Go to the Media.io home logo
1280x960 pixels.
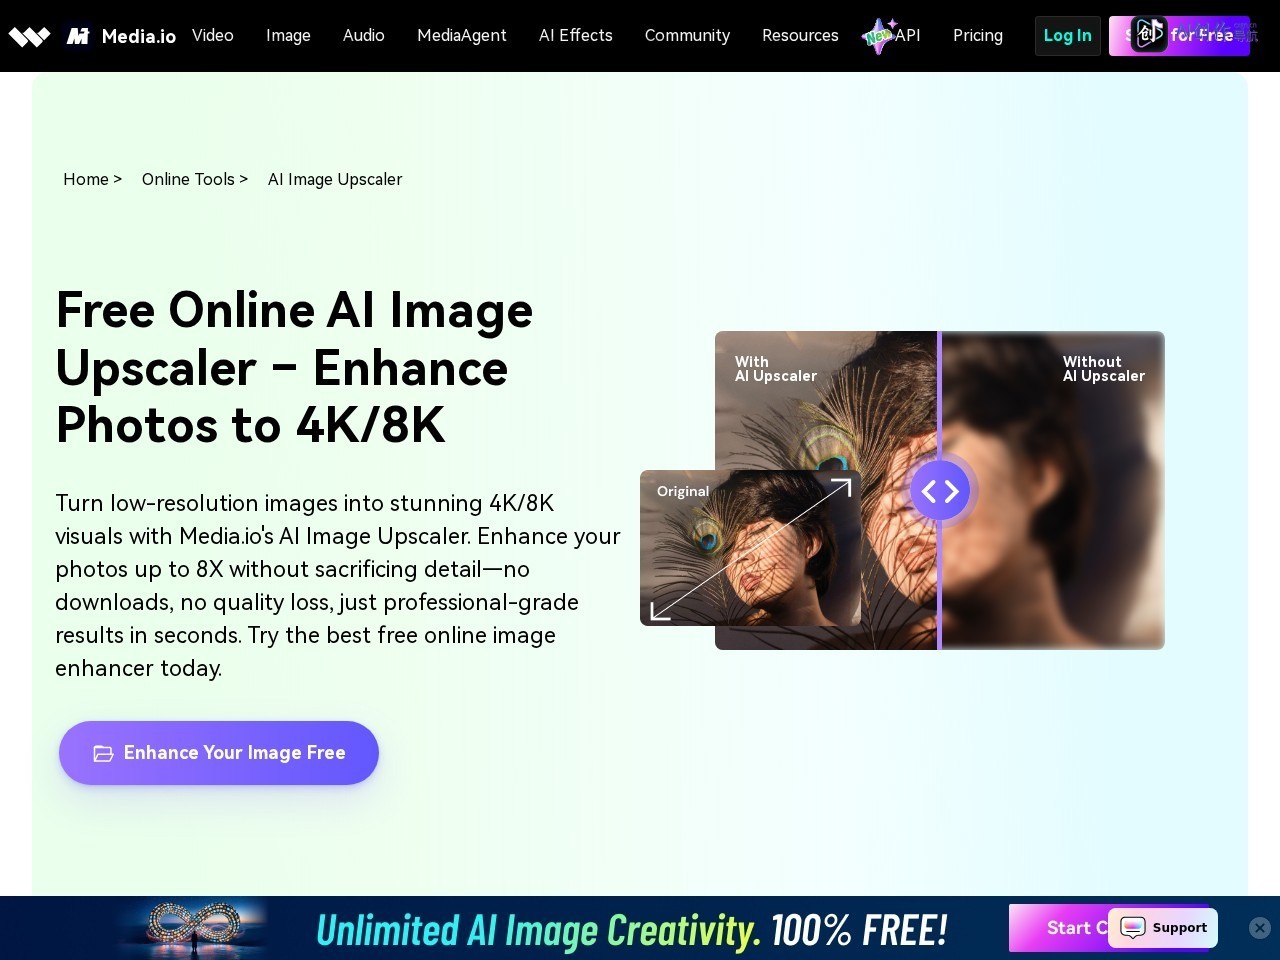pos(121,36)
